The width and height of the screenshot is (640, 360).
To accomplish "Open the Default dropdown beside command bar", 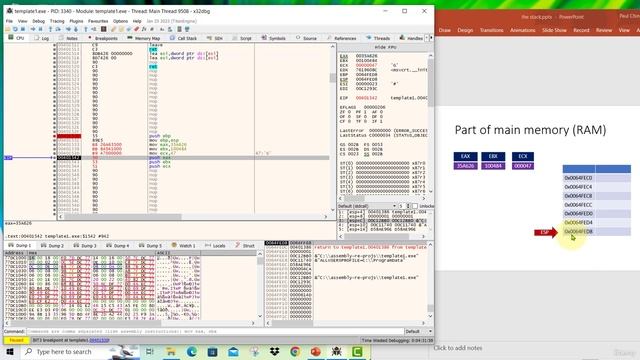I will (x=418, y=331).
